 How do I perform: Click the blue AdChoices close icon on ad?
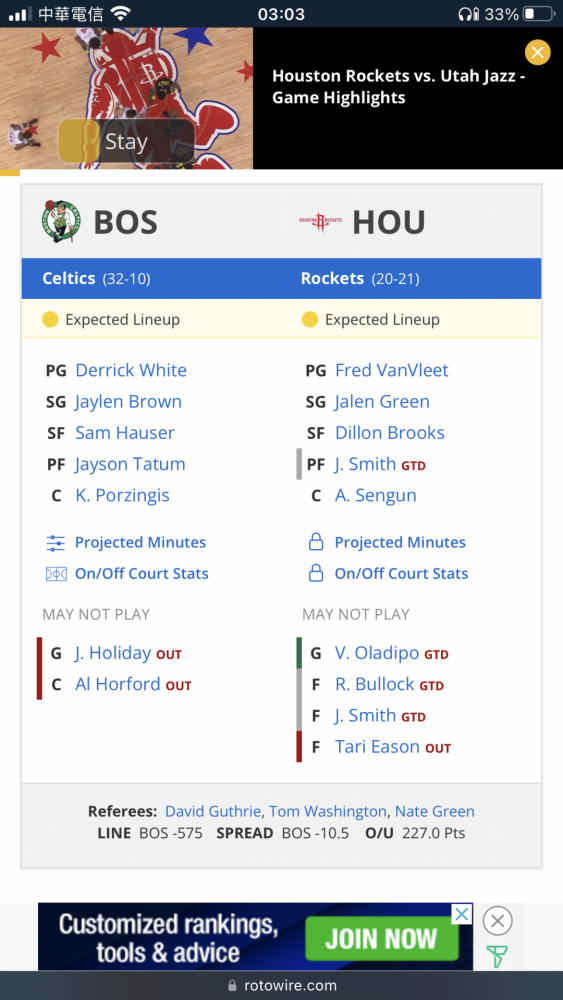pyautogui.click(x=462, y=914)
